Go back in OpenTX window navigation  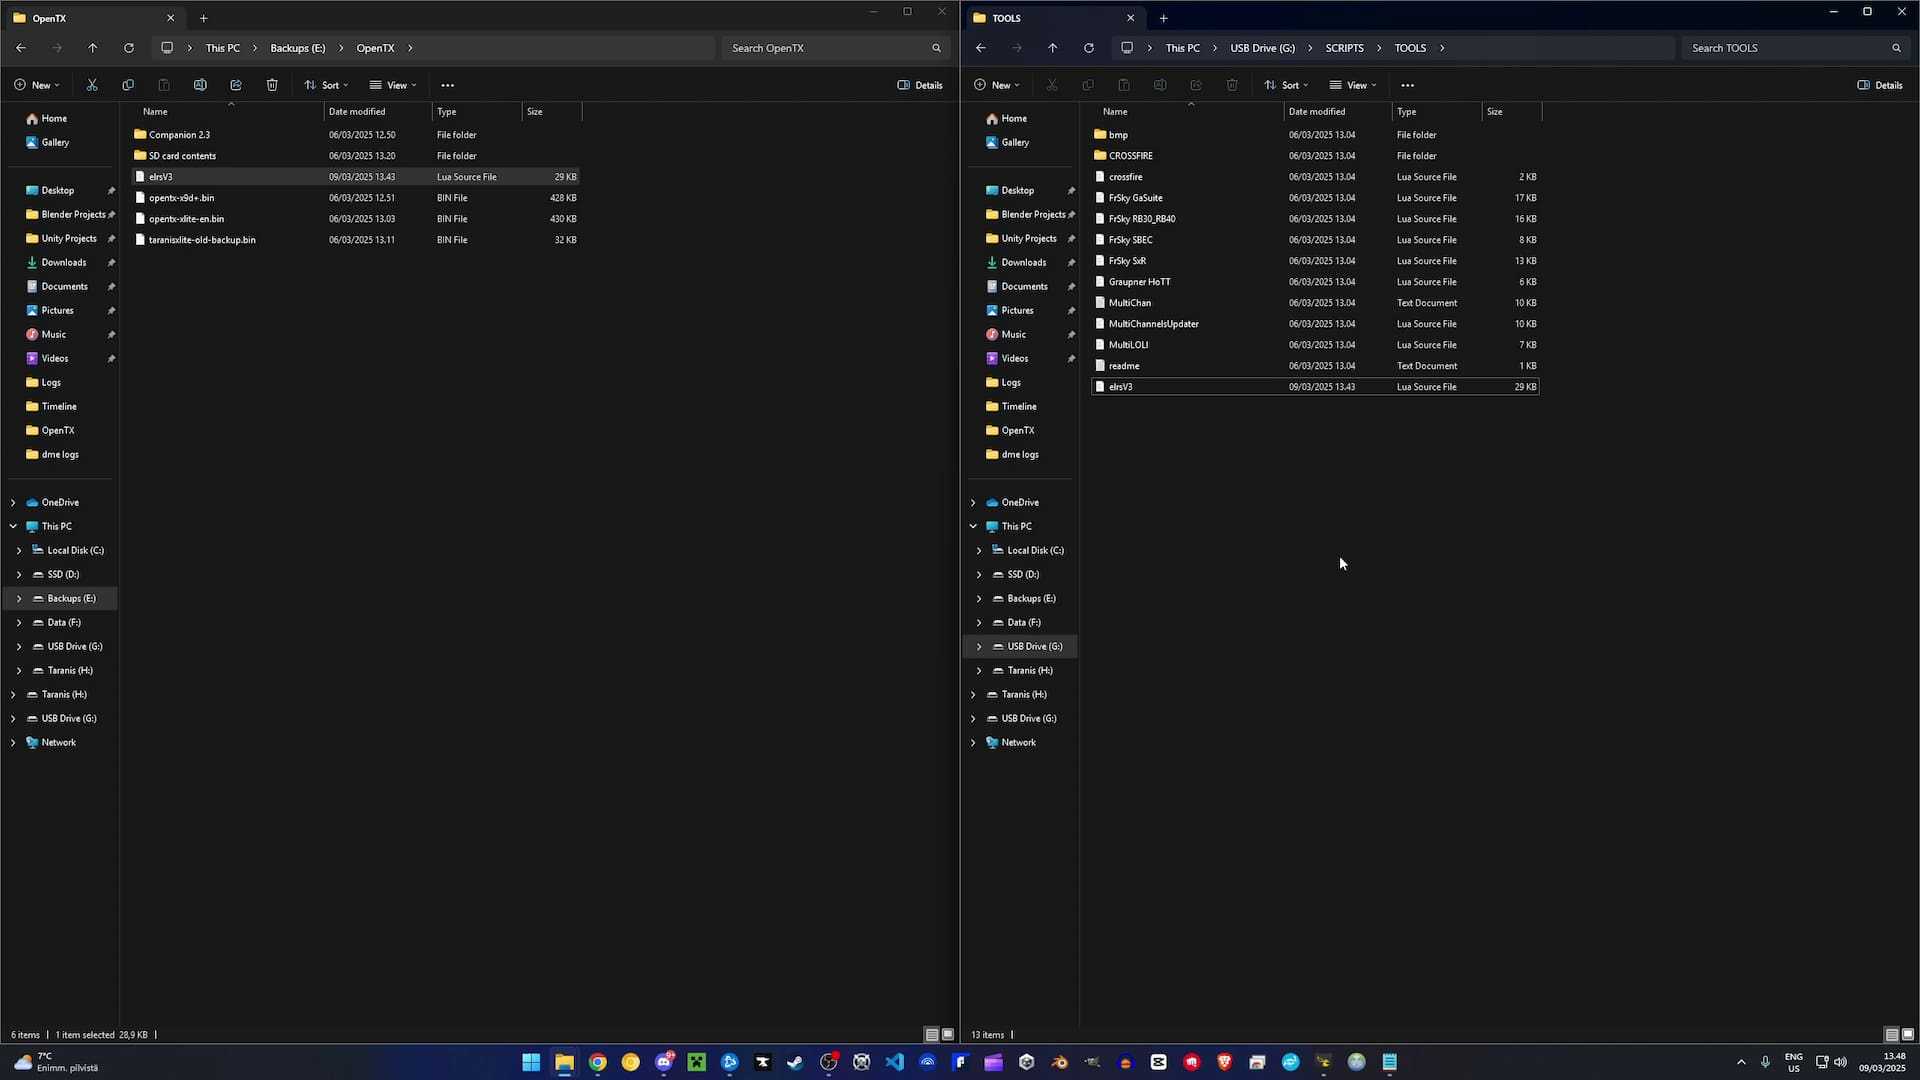(x=21, y=48)
